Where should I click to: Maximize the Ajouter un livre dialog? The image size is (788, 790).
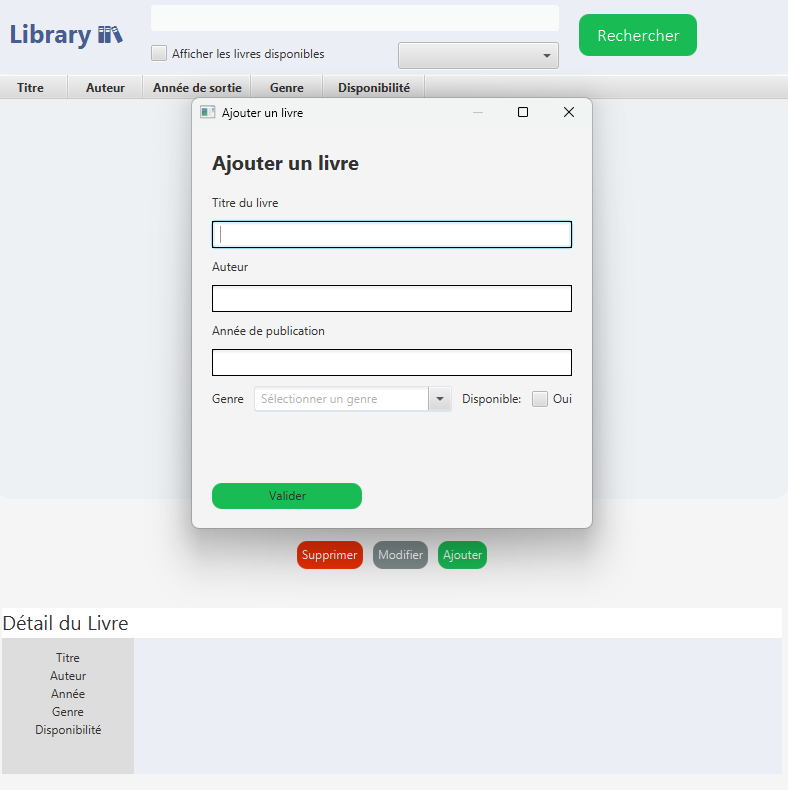(x=523, y=112)
